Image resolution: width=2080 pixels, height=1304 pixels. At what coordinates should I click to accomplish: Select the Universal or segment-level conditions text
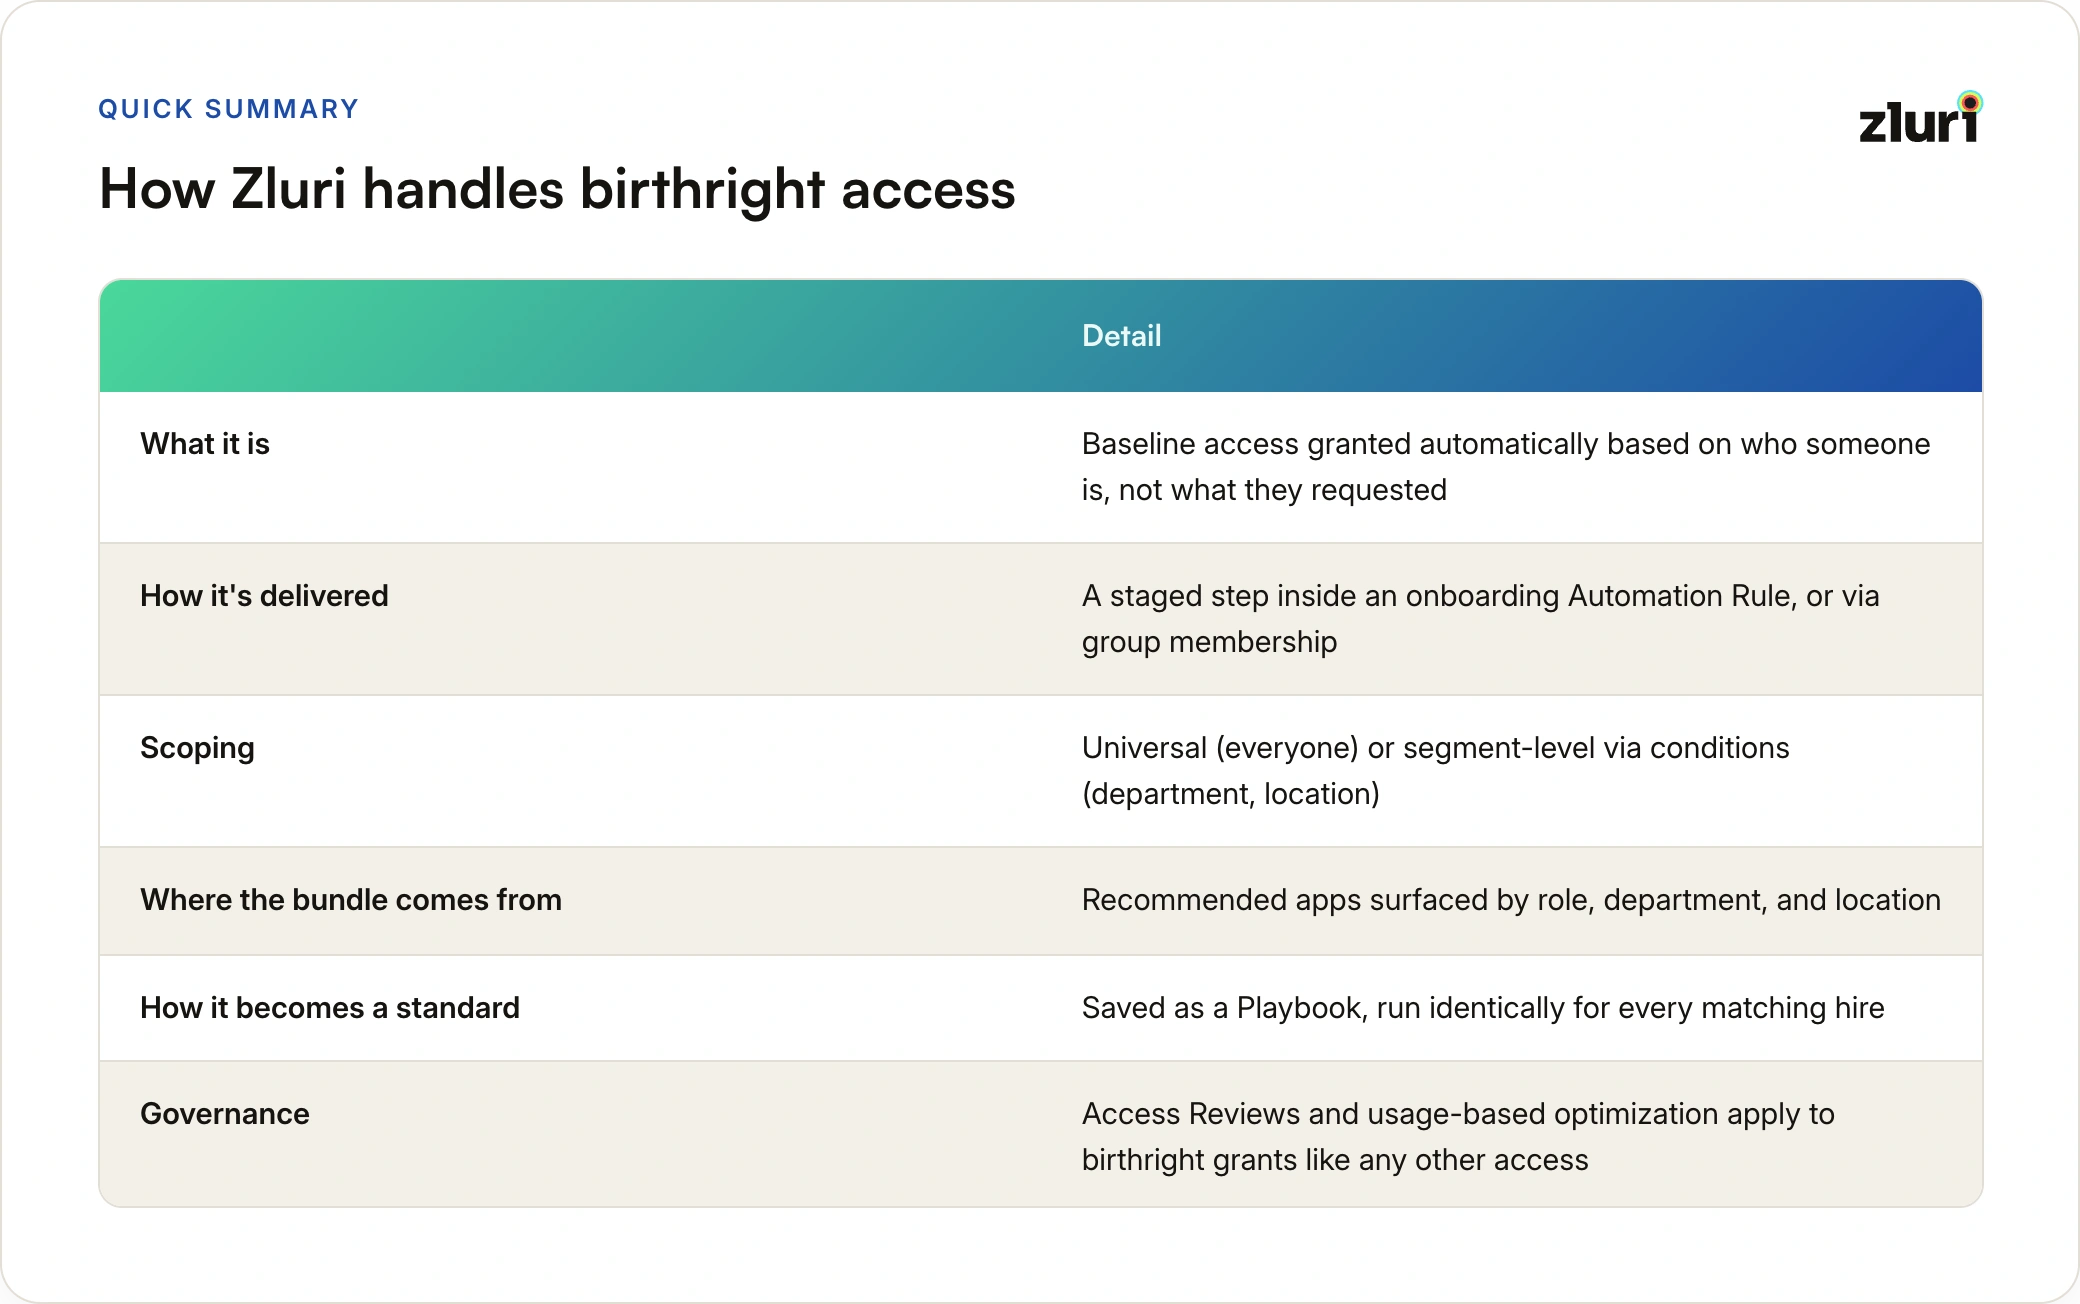pyautogui.click(x=1435, y=771)
